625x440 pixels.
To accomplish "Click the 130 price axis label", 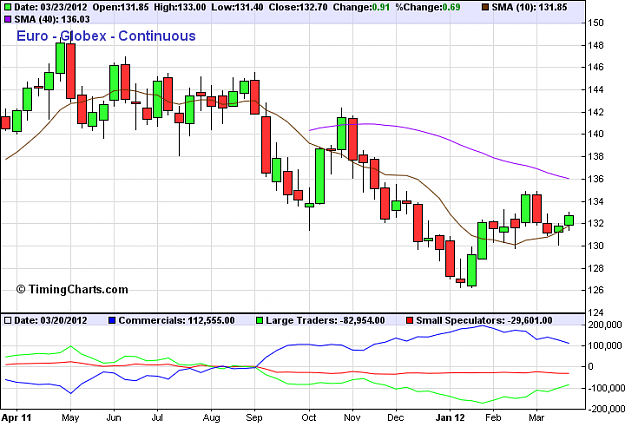I will [596, 246].
